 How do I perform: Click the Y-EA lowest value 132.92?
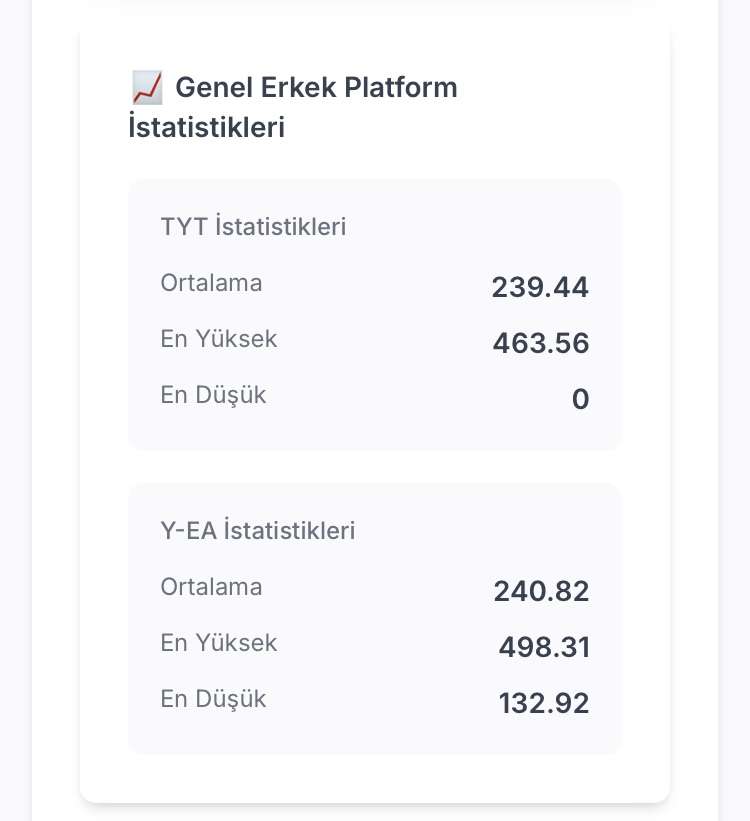pos(544,703)
